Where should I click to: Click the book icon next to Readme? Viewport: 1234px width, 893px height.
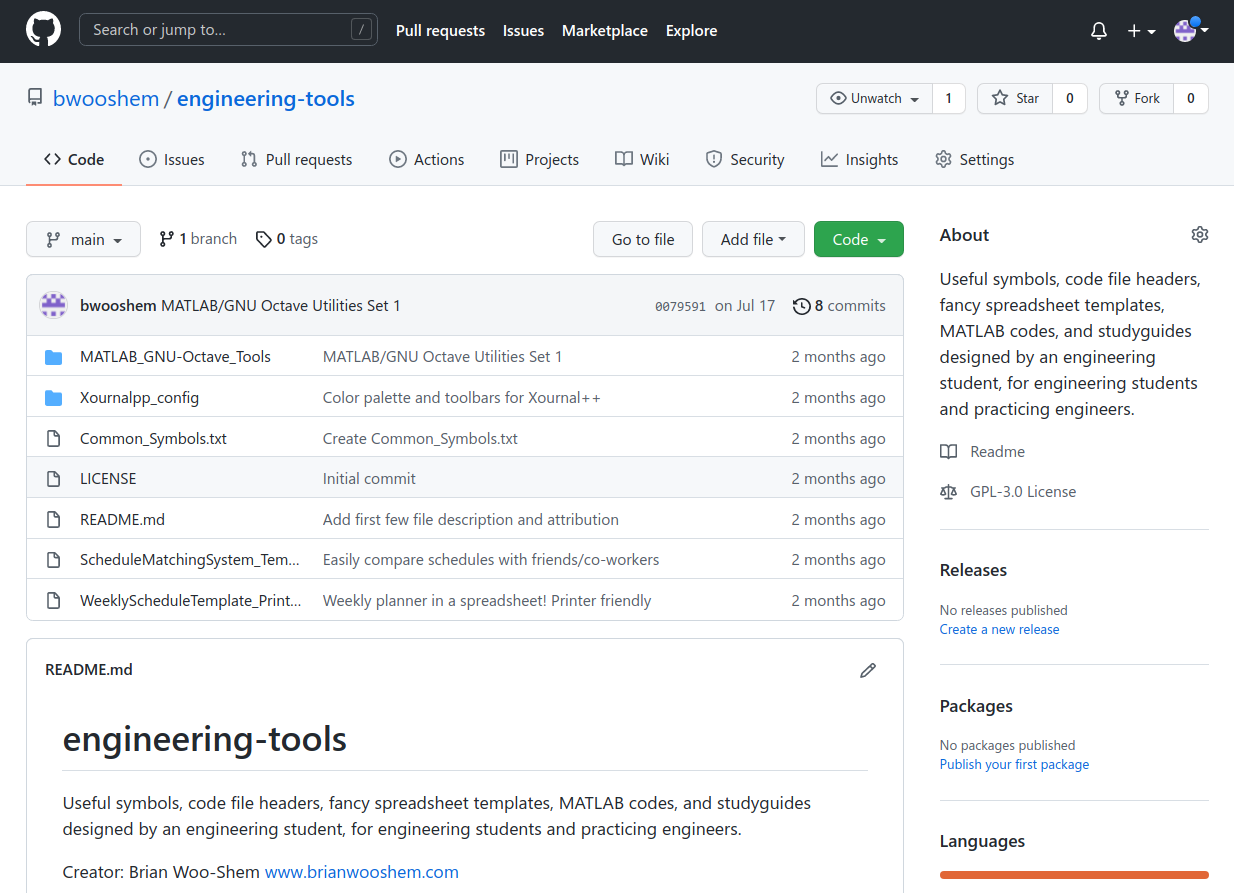(948, 452)
